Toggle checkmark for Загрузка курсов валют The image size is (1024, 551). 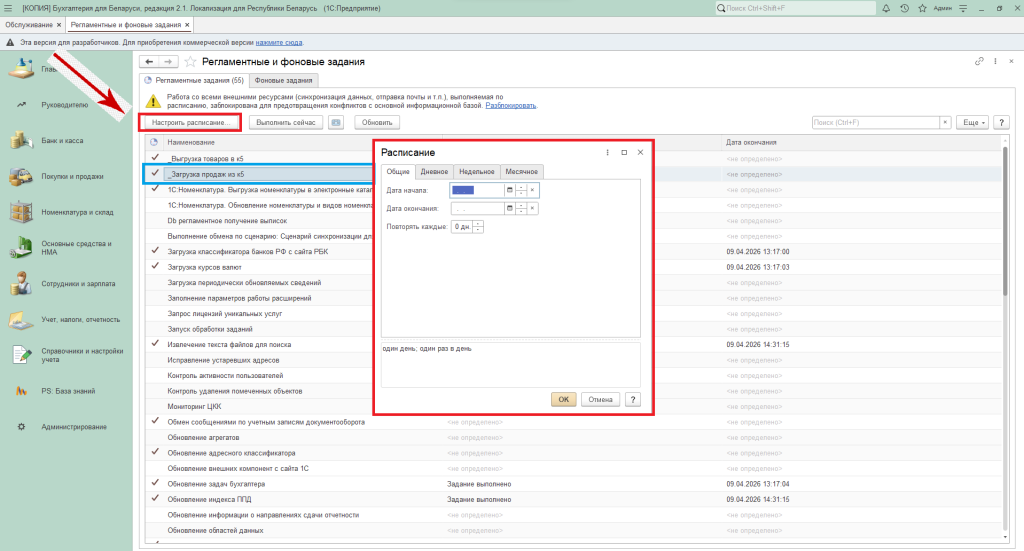click(x=154, y=266)
